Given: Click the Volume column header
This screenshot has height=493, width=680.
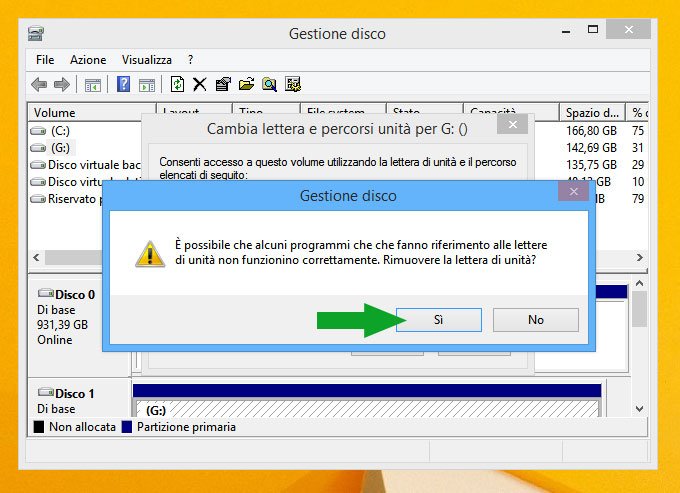Looking at the screenshot, I should click(92, 112).
